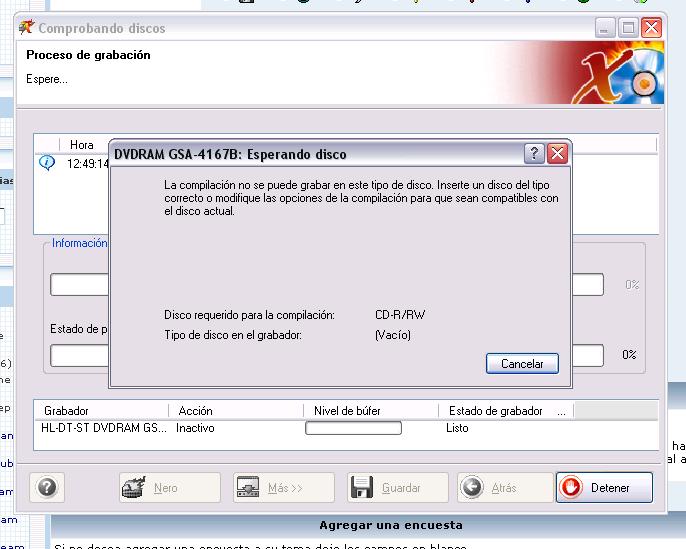The width and height of the screenshot is (686, 549).
Task: Click the Estado de grabador column header
Action: (x=506, y=411)
